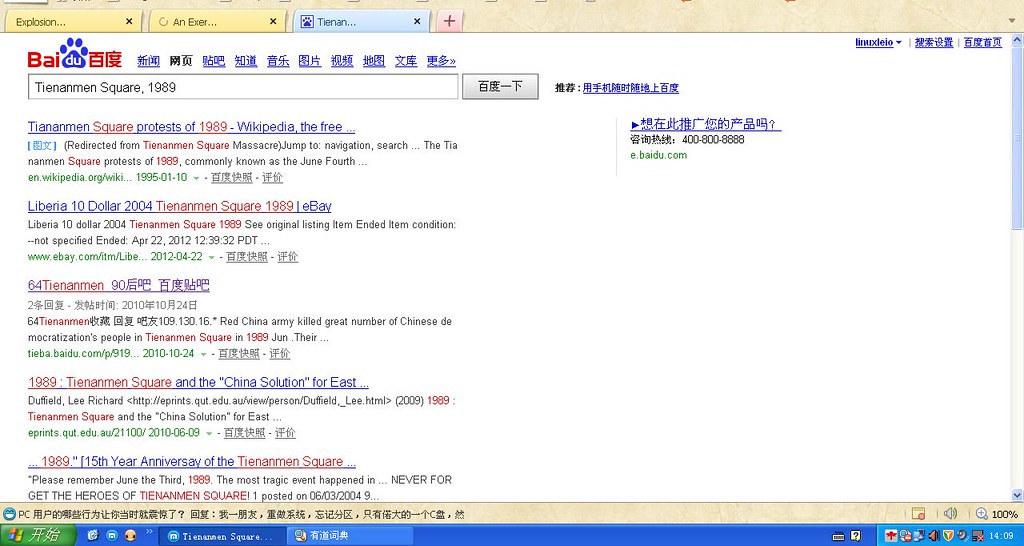Expand dropdown arrow beside tieba.baidu.com date
The height and width of the screenshot is (546, 1024).
pyautogui.click(x=204, y=355)
